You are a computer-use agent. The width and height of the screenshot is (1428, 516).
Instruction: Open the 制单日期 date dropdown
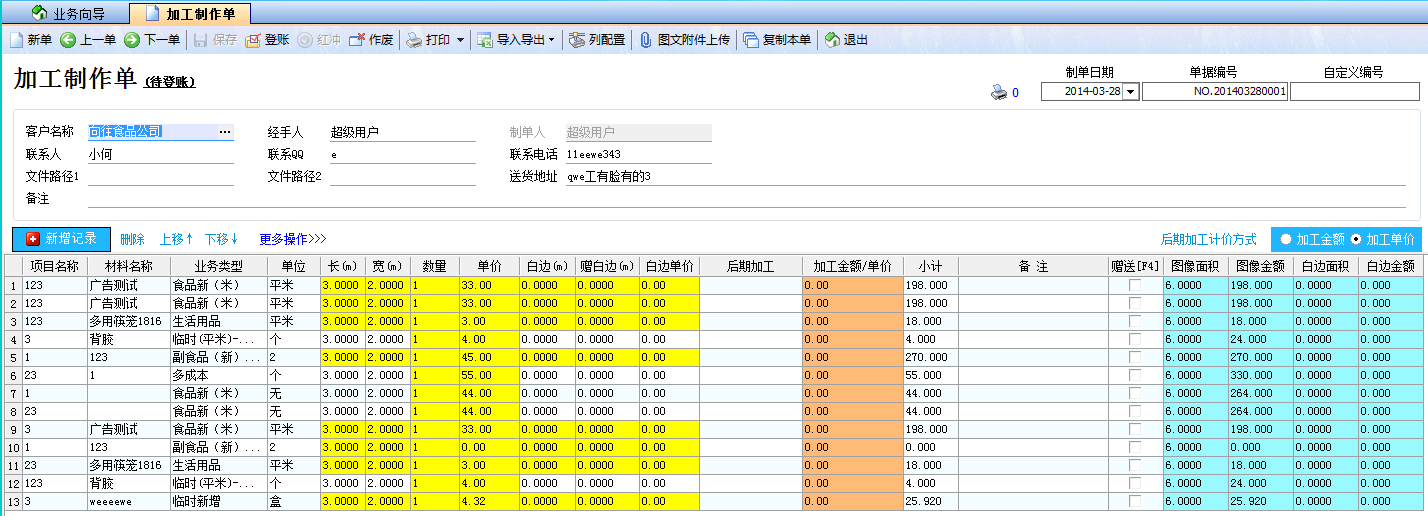pyautogui.click(x=1131, y=91)
